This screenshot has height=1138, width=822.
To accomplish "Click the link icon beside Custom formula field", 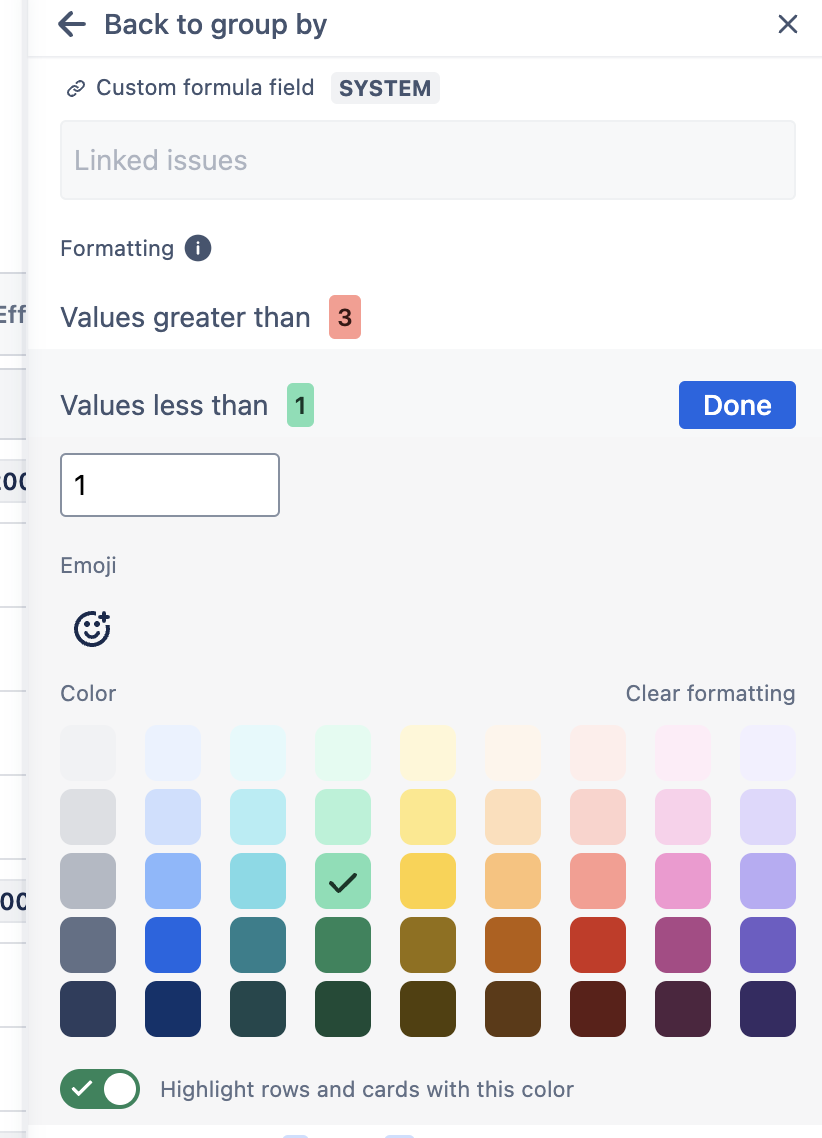I will click(75, 87).
